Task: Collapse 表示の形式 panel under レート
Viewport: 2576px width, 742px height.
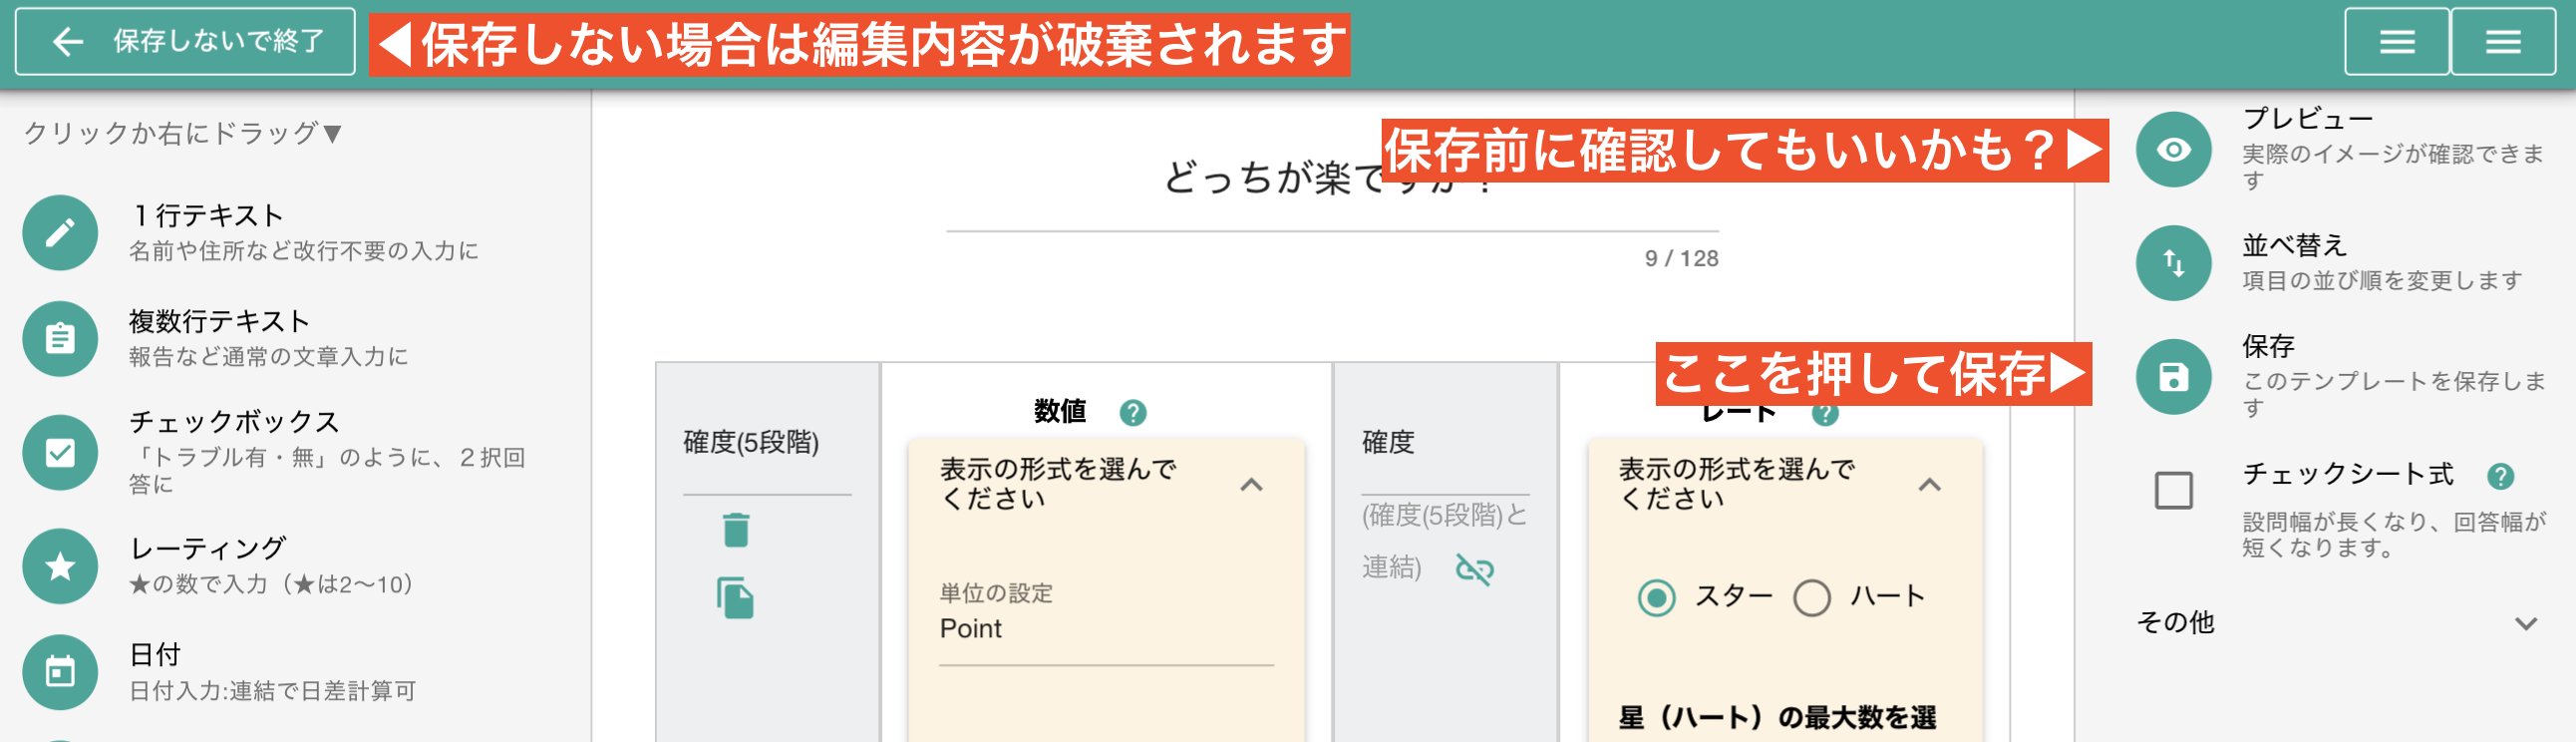Action: click(1929, 485)
